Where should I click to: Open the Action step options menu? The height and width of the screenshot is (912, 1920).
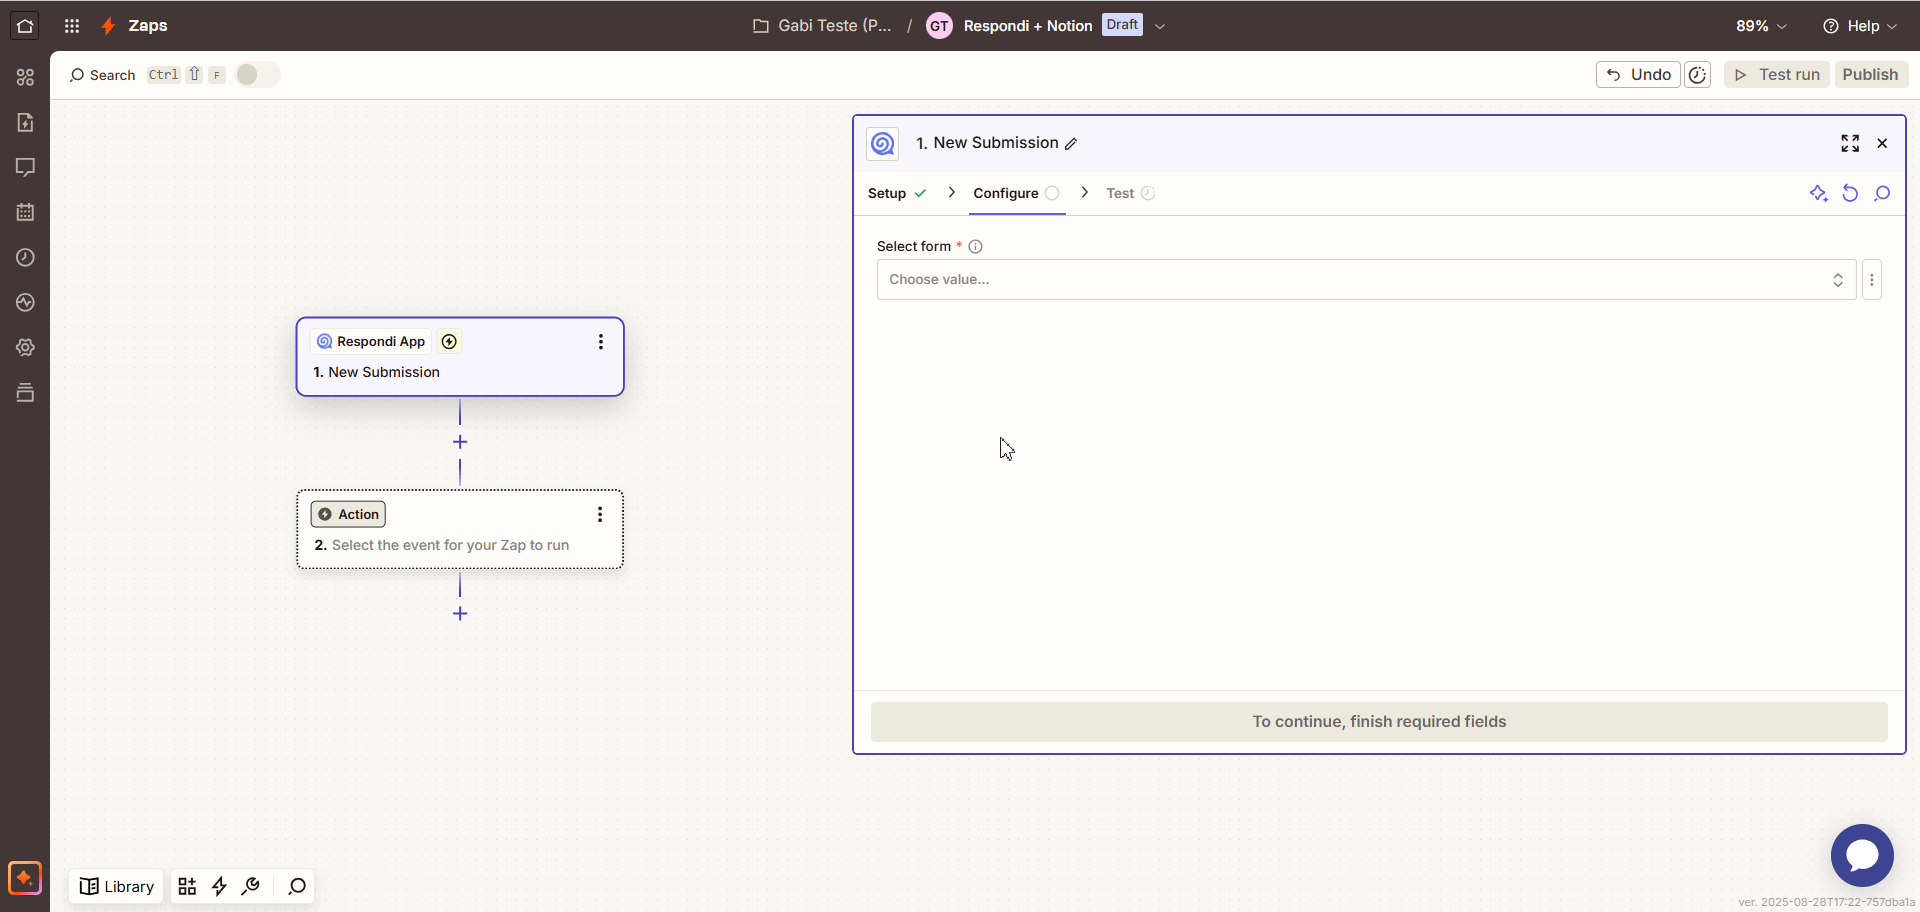click(600, 514)
